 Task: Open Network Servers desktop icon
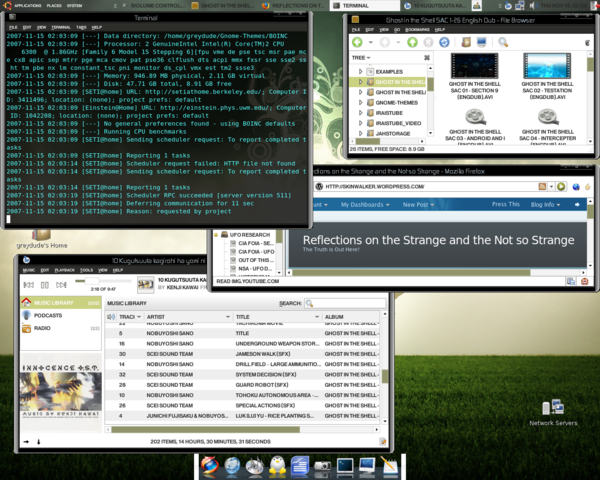(x=553, y=413)
